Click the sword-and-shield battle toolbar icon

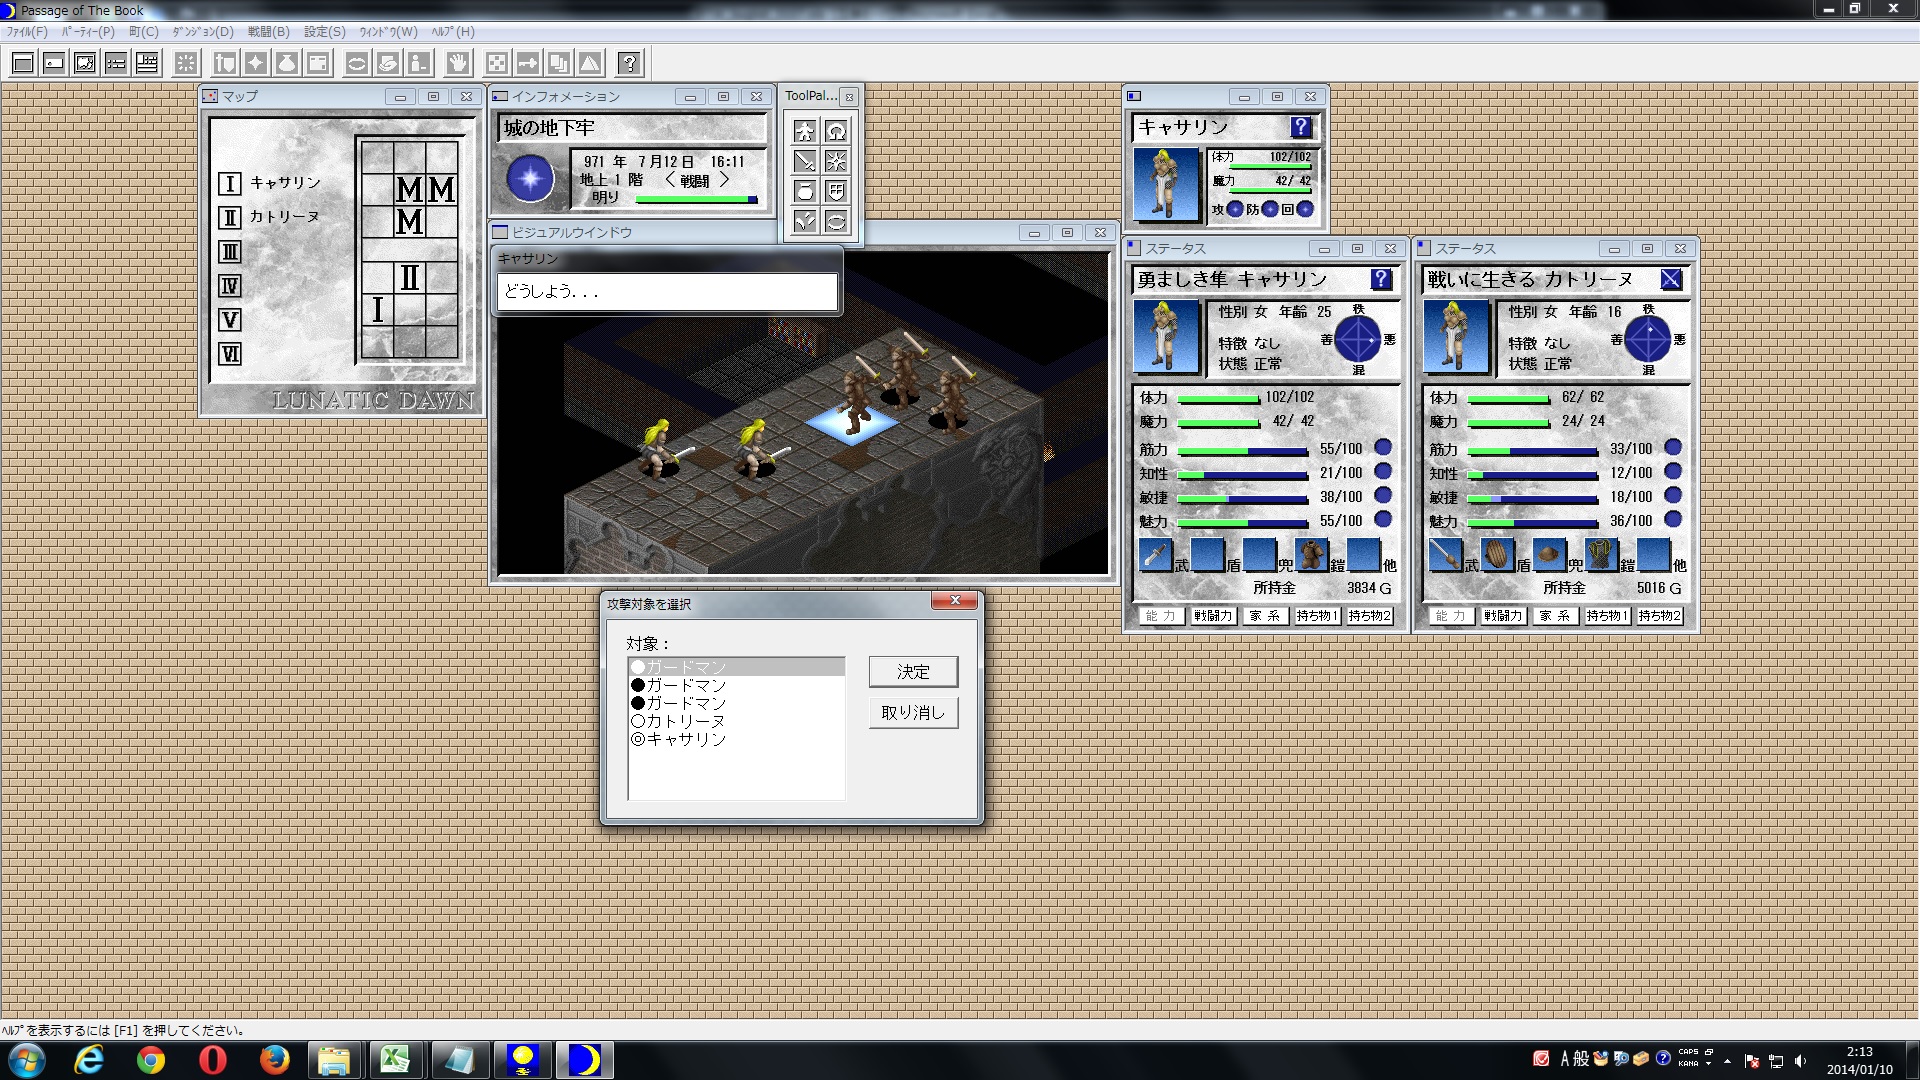point(222,62)
